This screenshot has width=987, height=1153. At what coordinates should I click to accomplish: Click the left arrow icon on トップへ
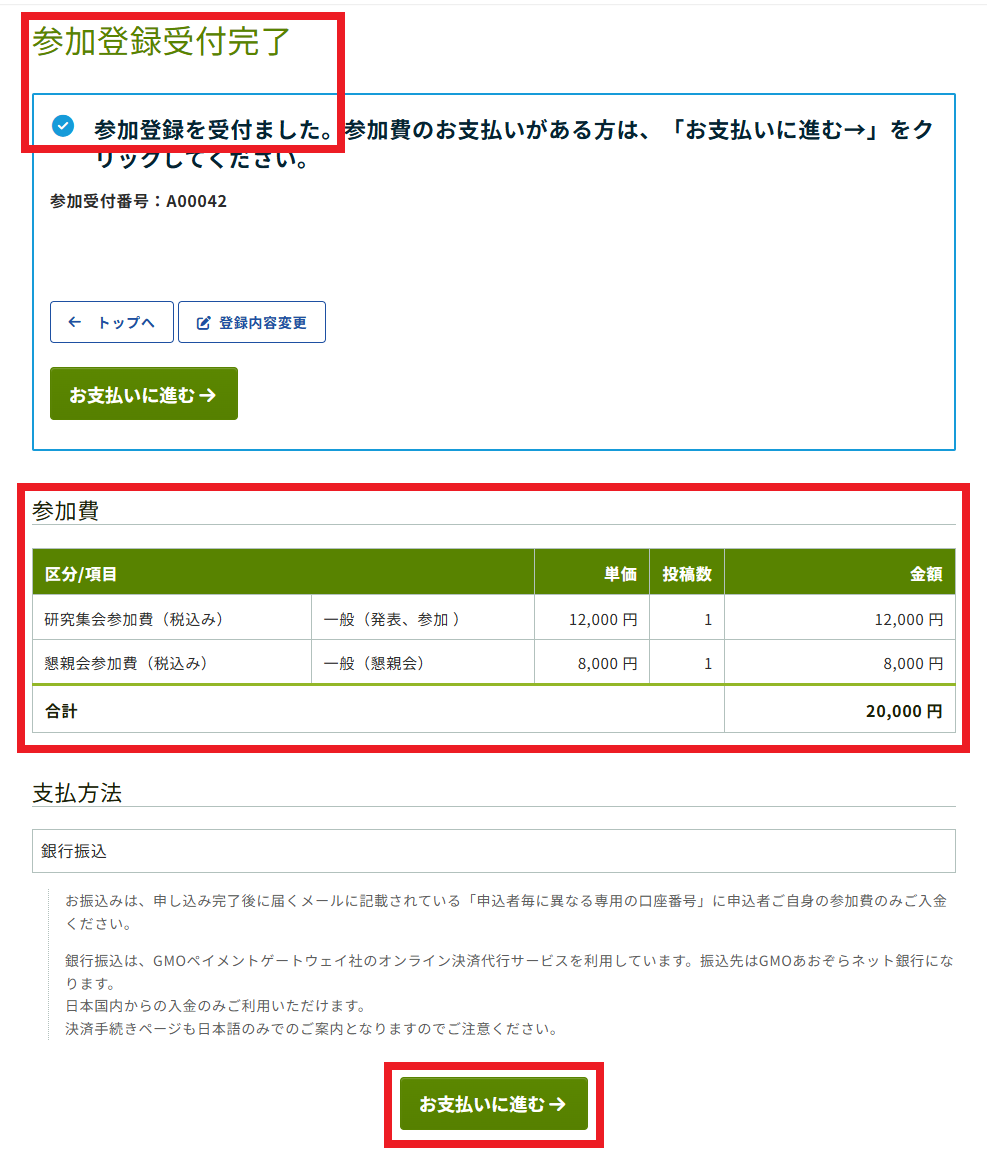[75, 323]
